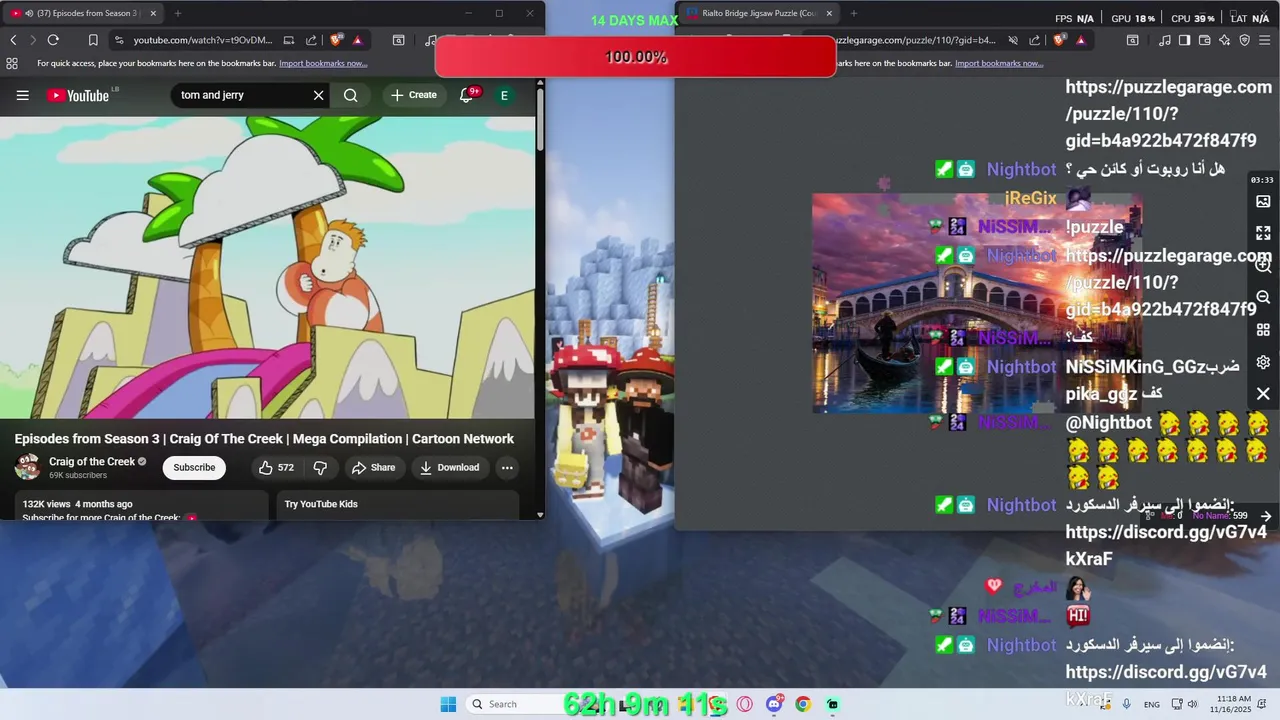Screen dimensions: 1280x720
Task: Open the 'E' account avatar menu
Action: [504, 95]
